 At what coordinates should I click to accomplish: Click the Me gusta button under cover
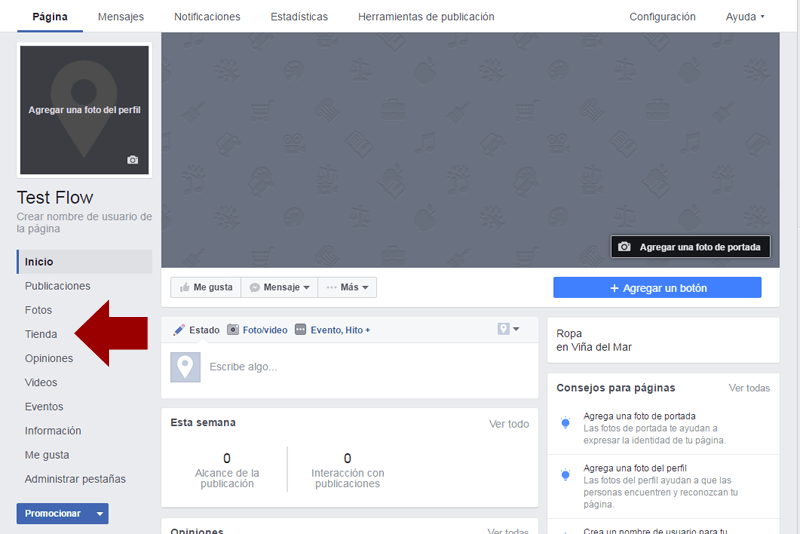click(x=206, y=288)
